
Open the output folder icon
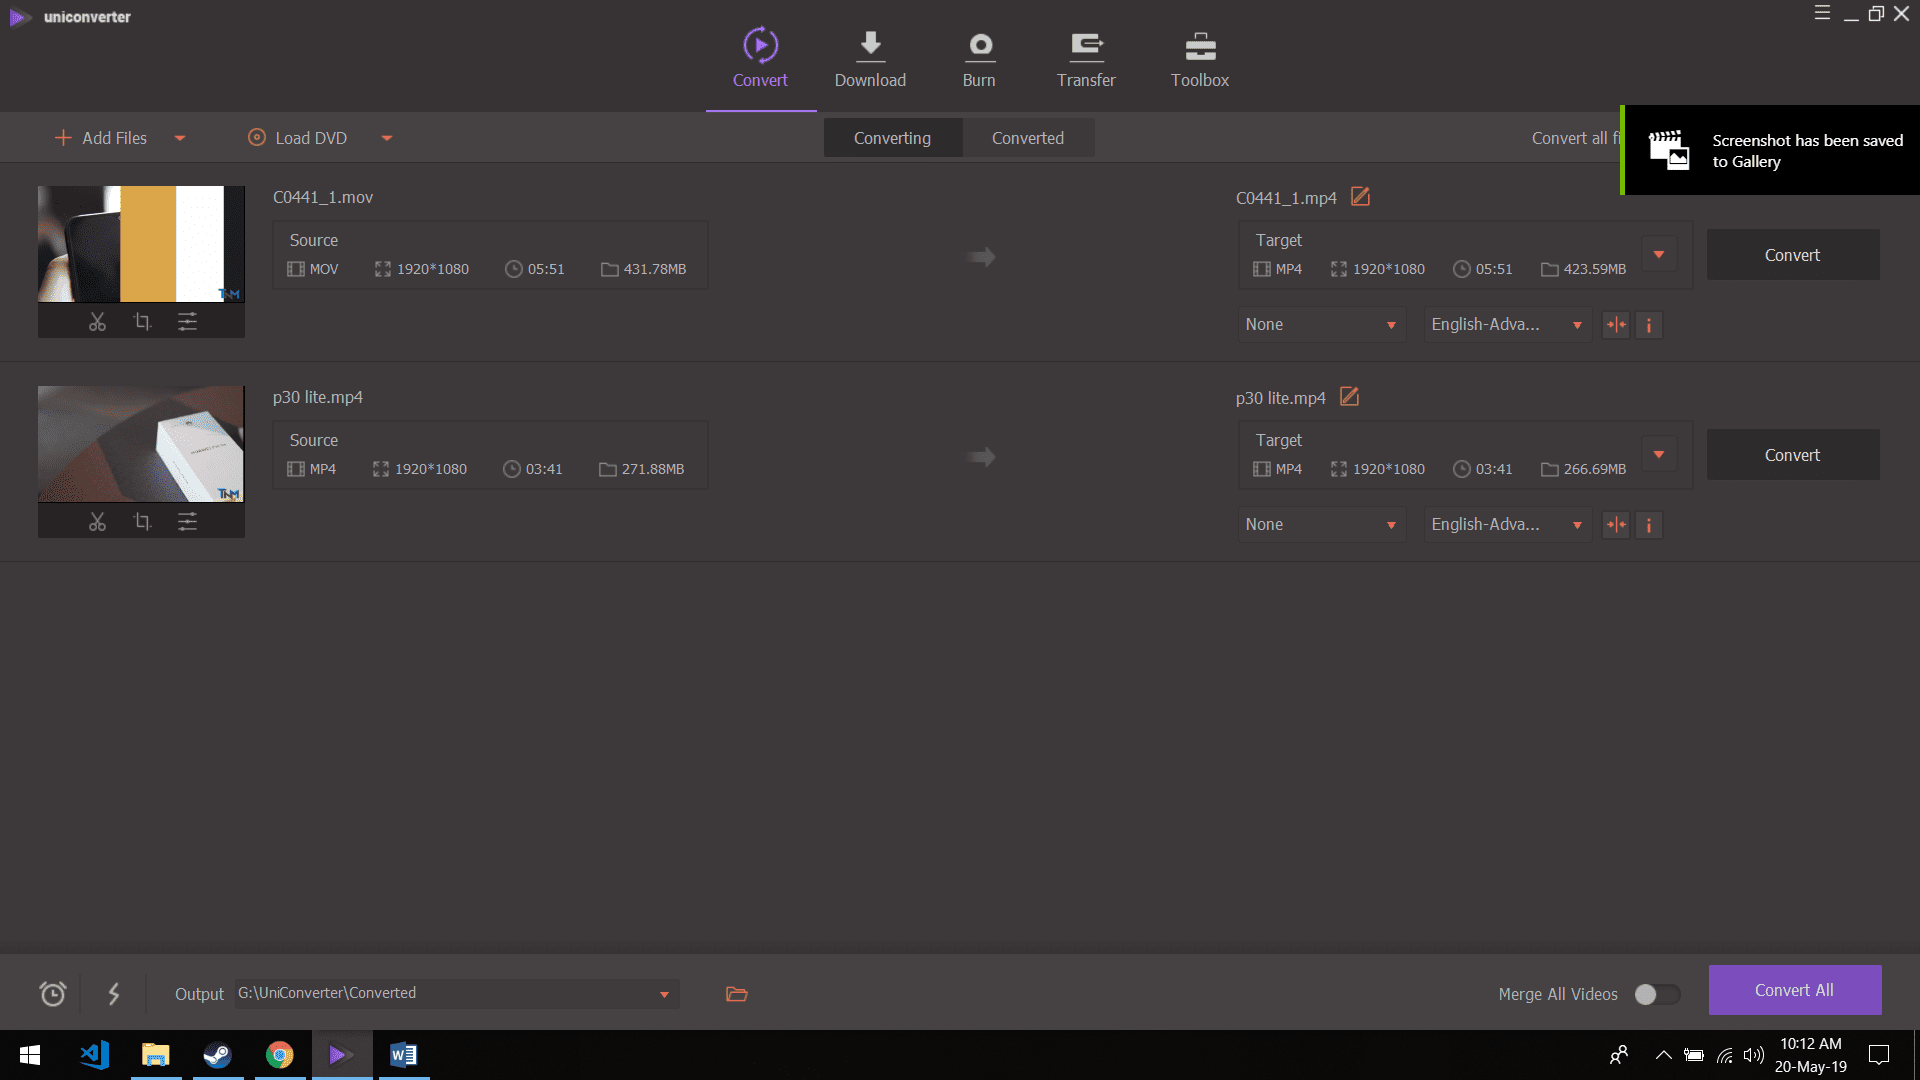pyautogui.click(x=737, y=994)
